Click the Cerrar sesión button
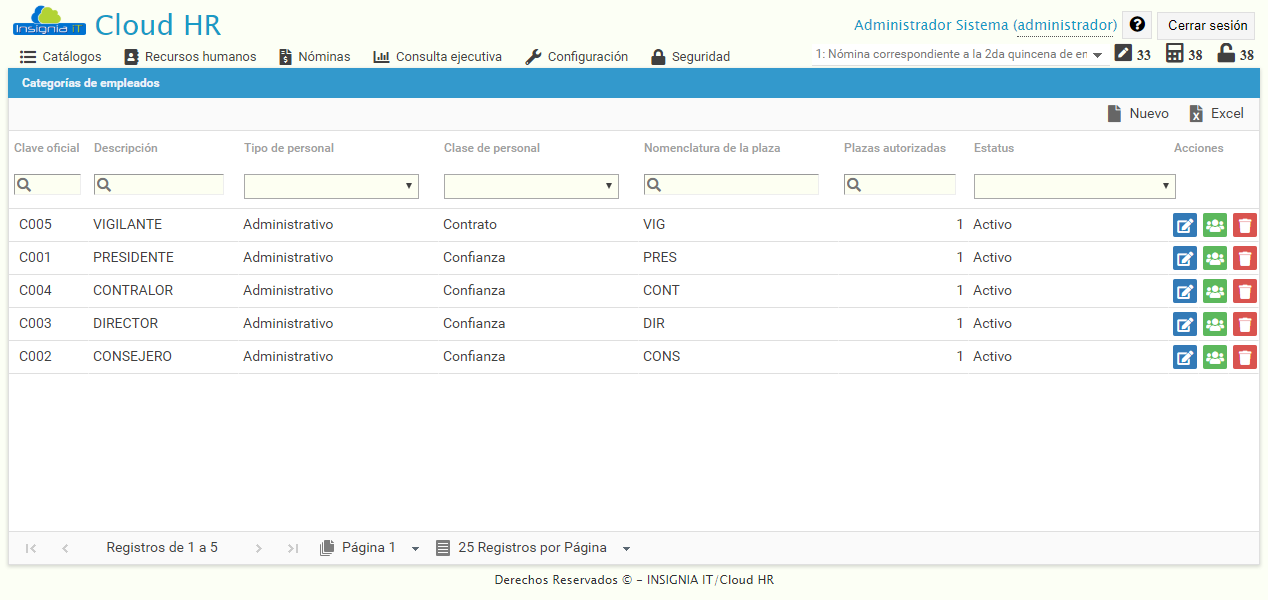 (1205, 25)
